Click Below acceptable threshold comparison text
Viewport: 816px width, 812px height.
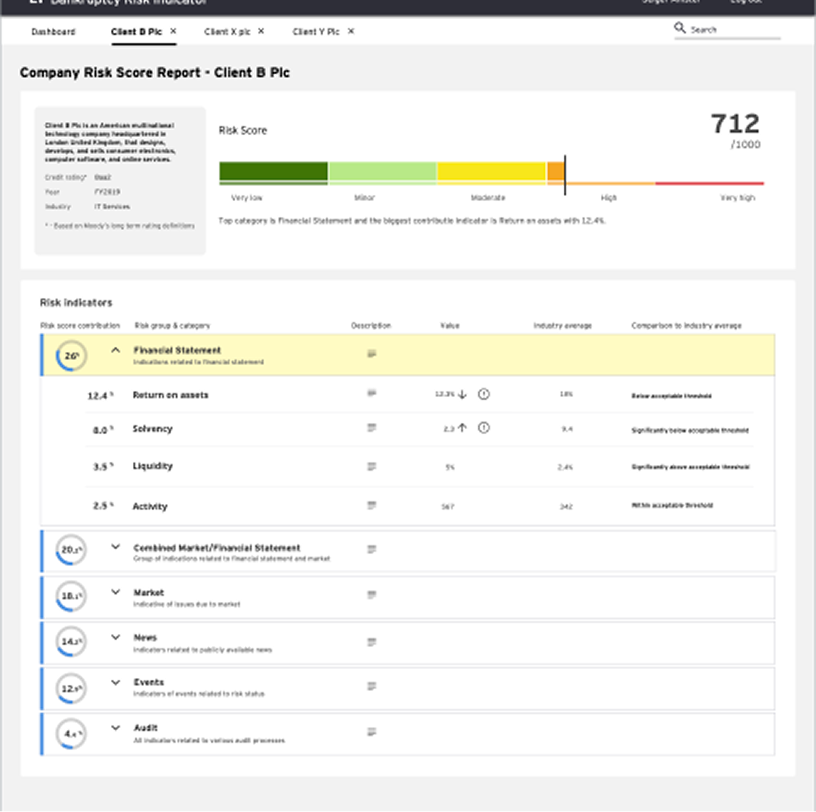pyautogui.click(x=671, y=396)
